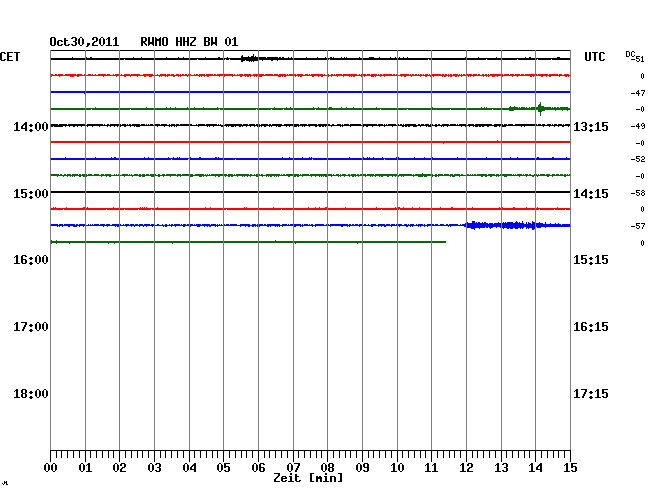Viewport: 650px width, 494px height.
Task: Click the "17:15" UTC time label
Action: pyautogui.click(x=591, y=394)
